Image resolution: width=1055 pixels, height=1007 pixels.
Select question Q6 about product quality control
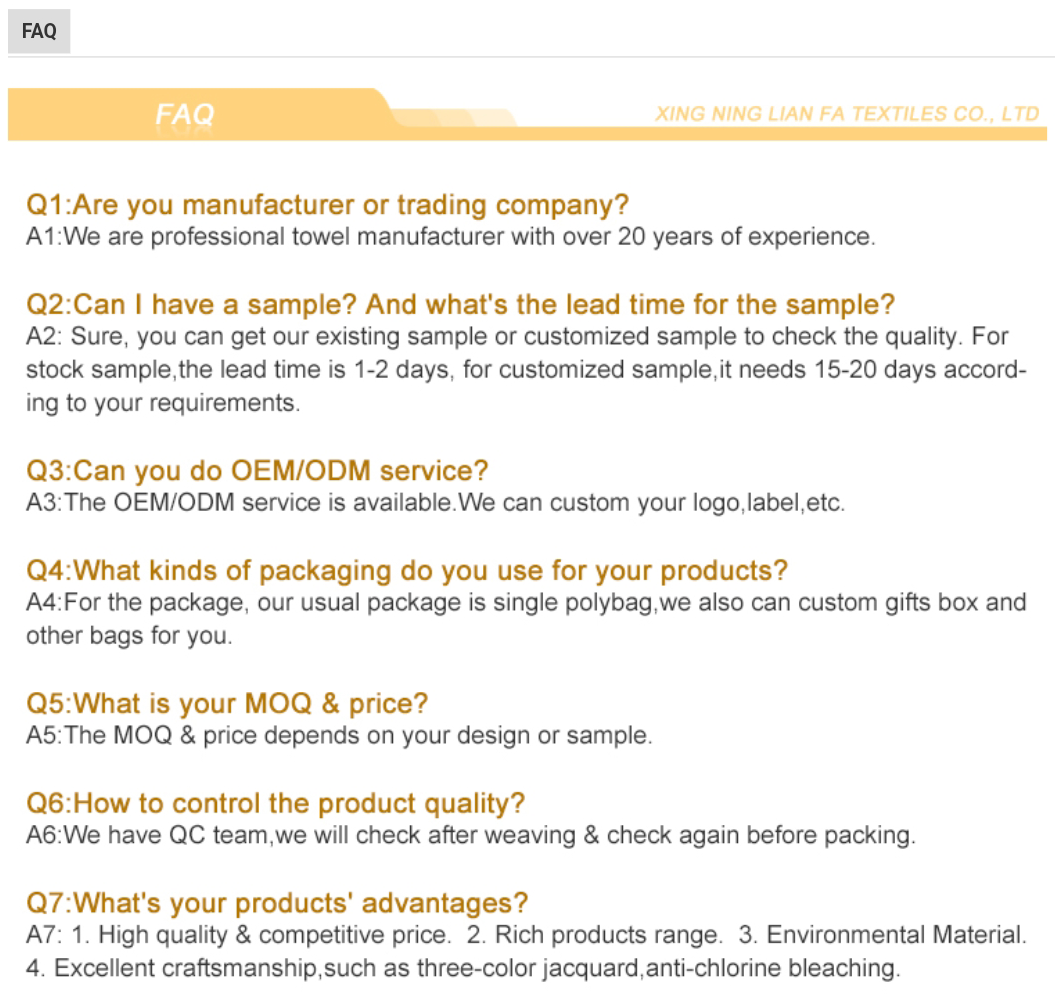275,803
